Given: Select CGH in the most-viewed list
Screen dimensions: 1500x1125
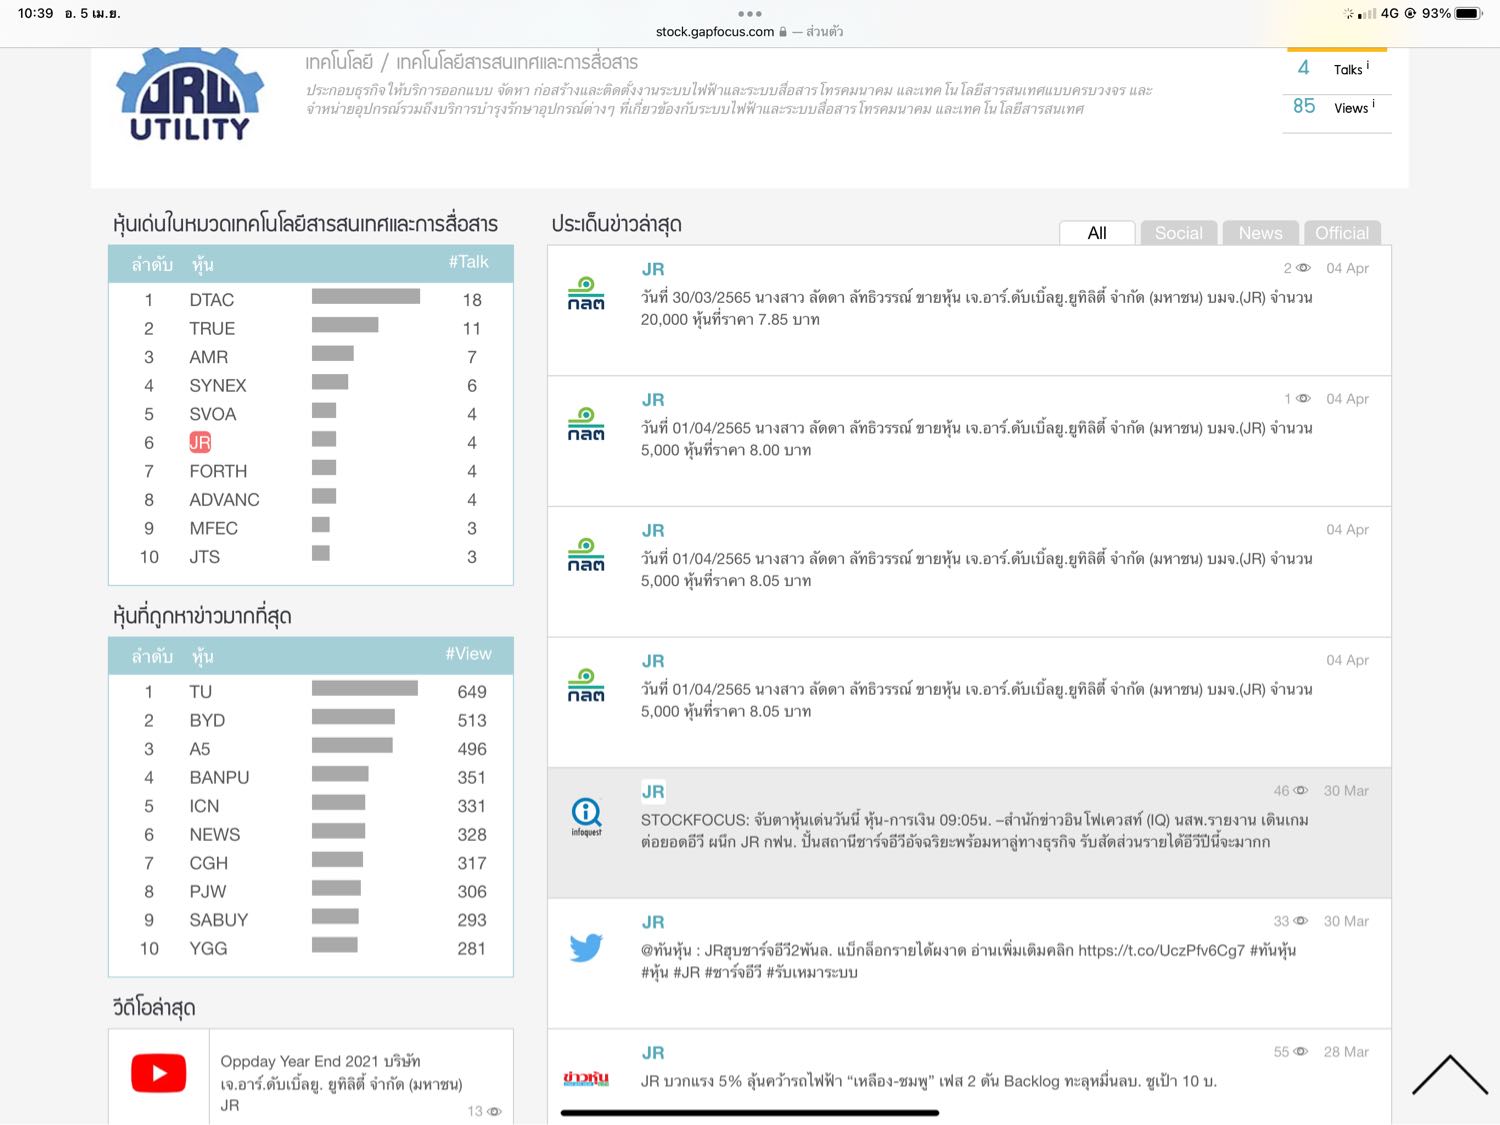Looking at the screenshot, I should [208, 864].
